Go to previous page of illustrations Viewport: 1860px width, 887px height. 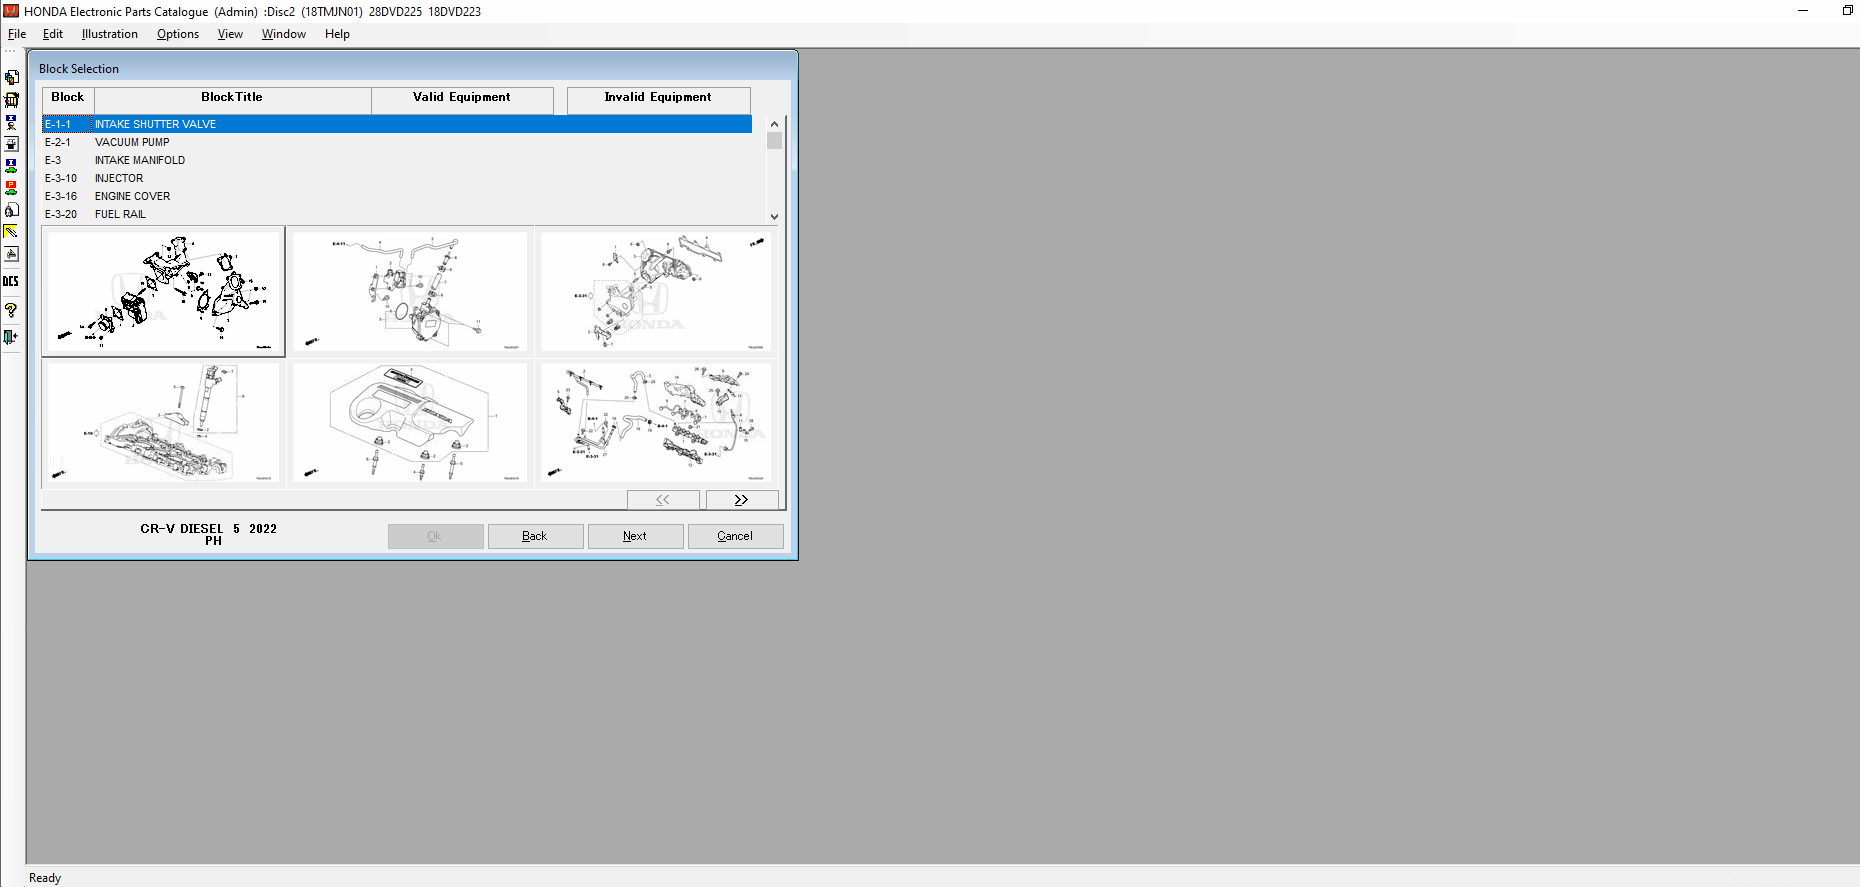662,500
